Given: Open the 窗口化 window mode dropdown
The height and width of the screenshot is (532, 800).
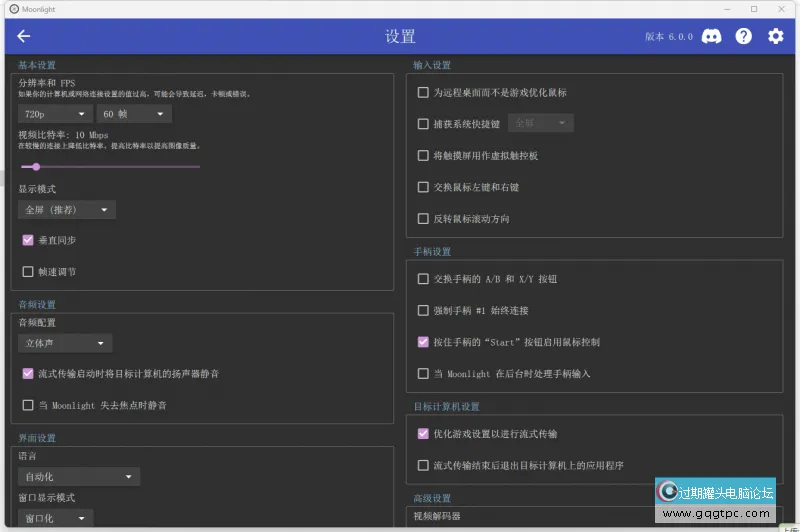Looking at the screenshot, I should (55, 518).
